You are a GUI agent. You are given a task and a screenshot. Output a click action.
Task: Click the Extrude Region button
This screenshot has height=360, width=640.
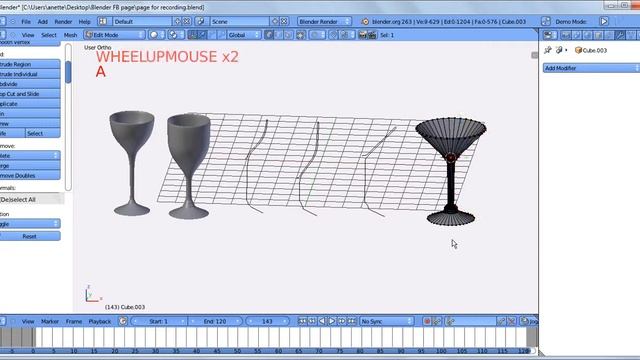(x=30, y=64)
